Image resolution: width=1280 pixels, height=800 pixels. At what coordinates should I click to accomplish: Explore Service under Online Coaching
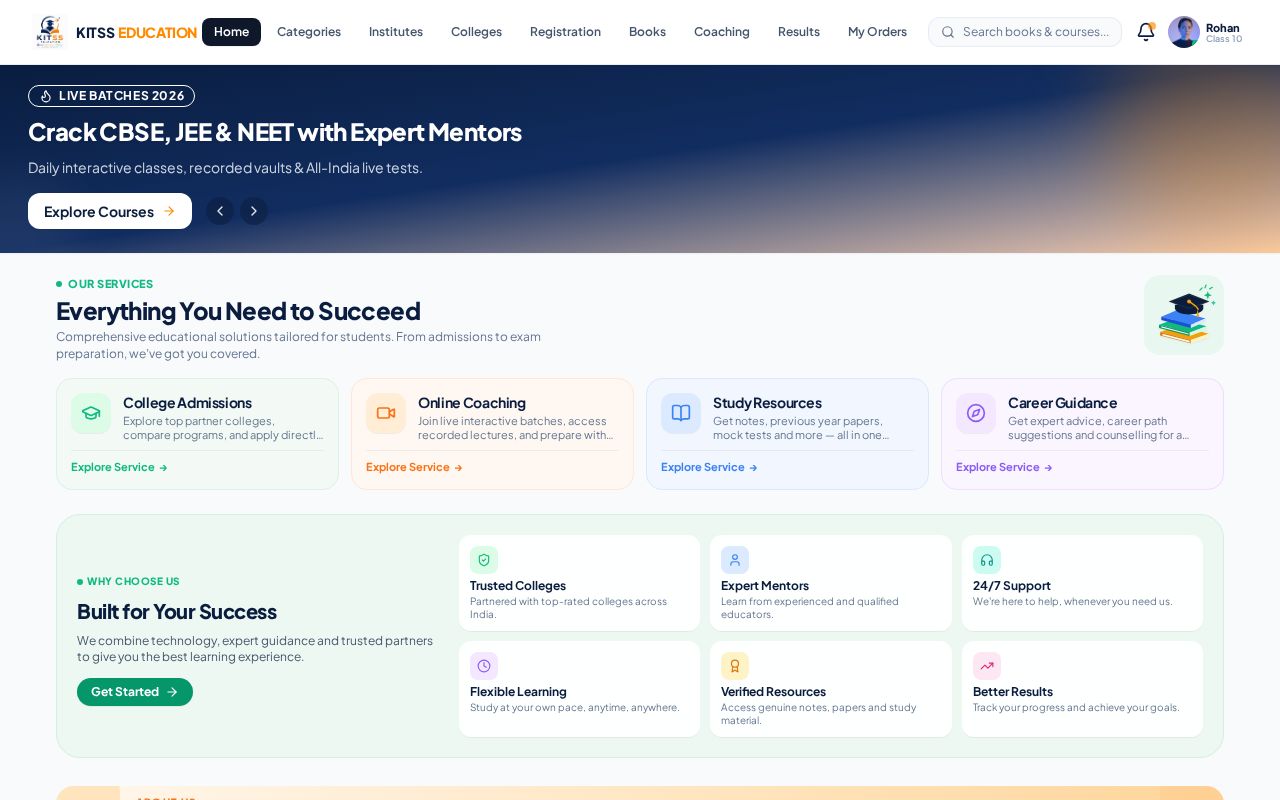pyautogui.click(x=414, y=467)
